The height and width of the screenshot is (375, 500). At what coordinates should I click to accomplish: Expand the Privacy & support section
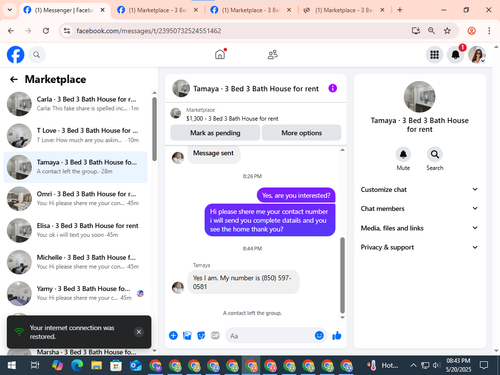(419, 247)
